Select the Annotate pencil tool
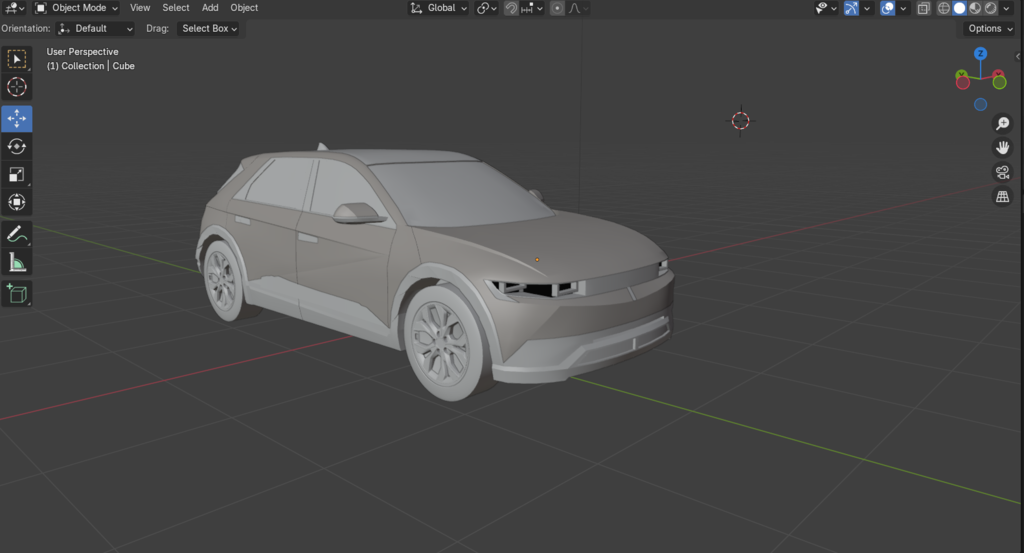This screenshot has height=553, width=1024. (17, 235)
